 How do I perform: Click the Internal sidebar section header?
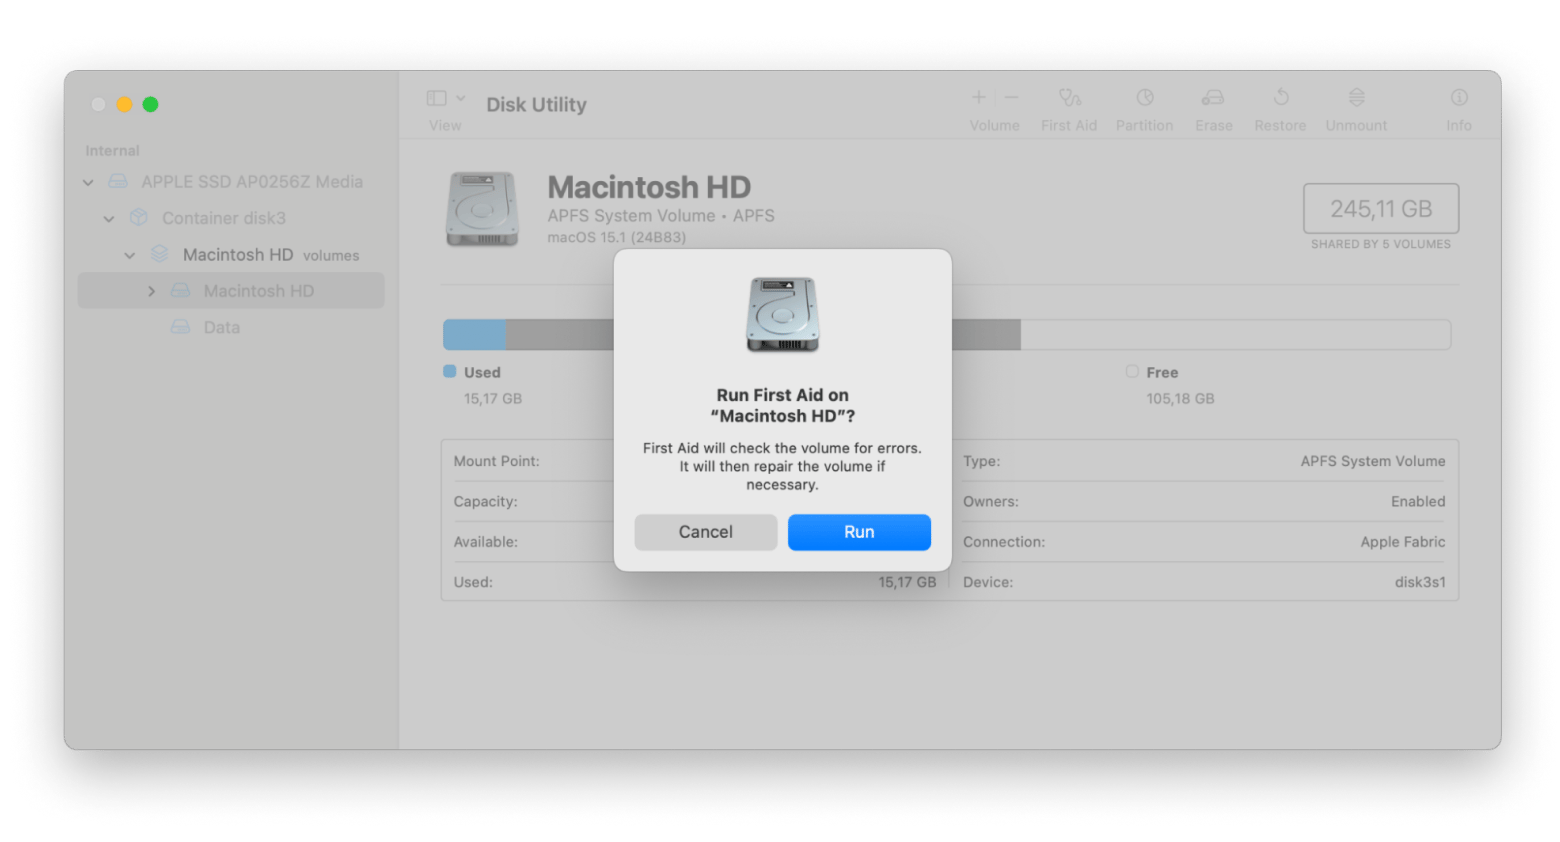click(112, 151)
